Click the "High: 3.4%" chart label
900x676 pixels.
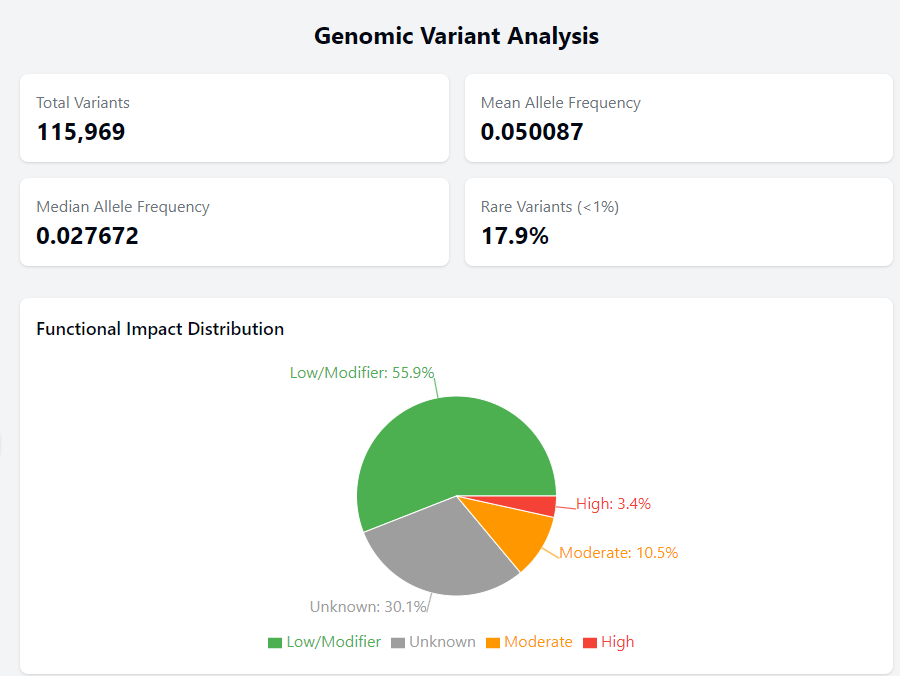pos(613,504)
